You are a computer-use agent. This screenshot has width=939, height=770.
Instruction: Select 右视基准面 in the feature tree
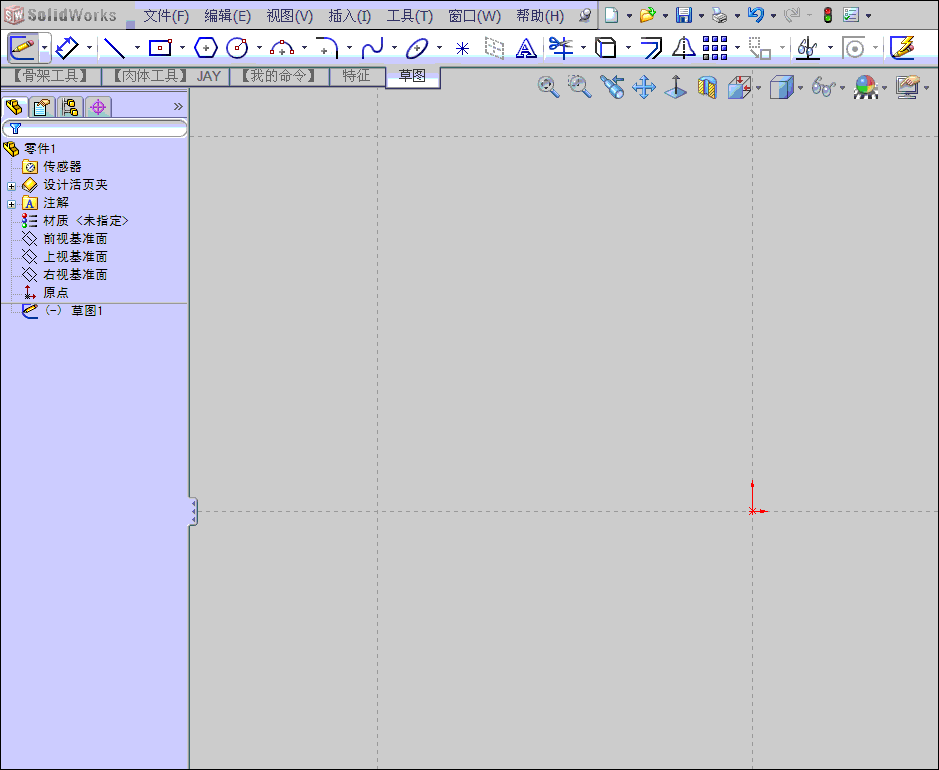[x=75, y=275]
